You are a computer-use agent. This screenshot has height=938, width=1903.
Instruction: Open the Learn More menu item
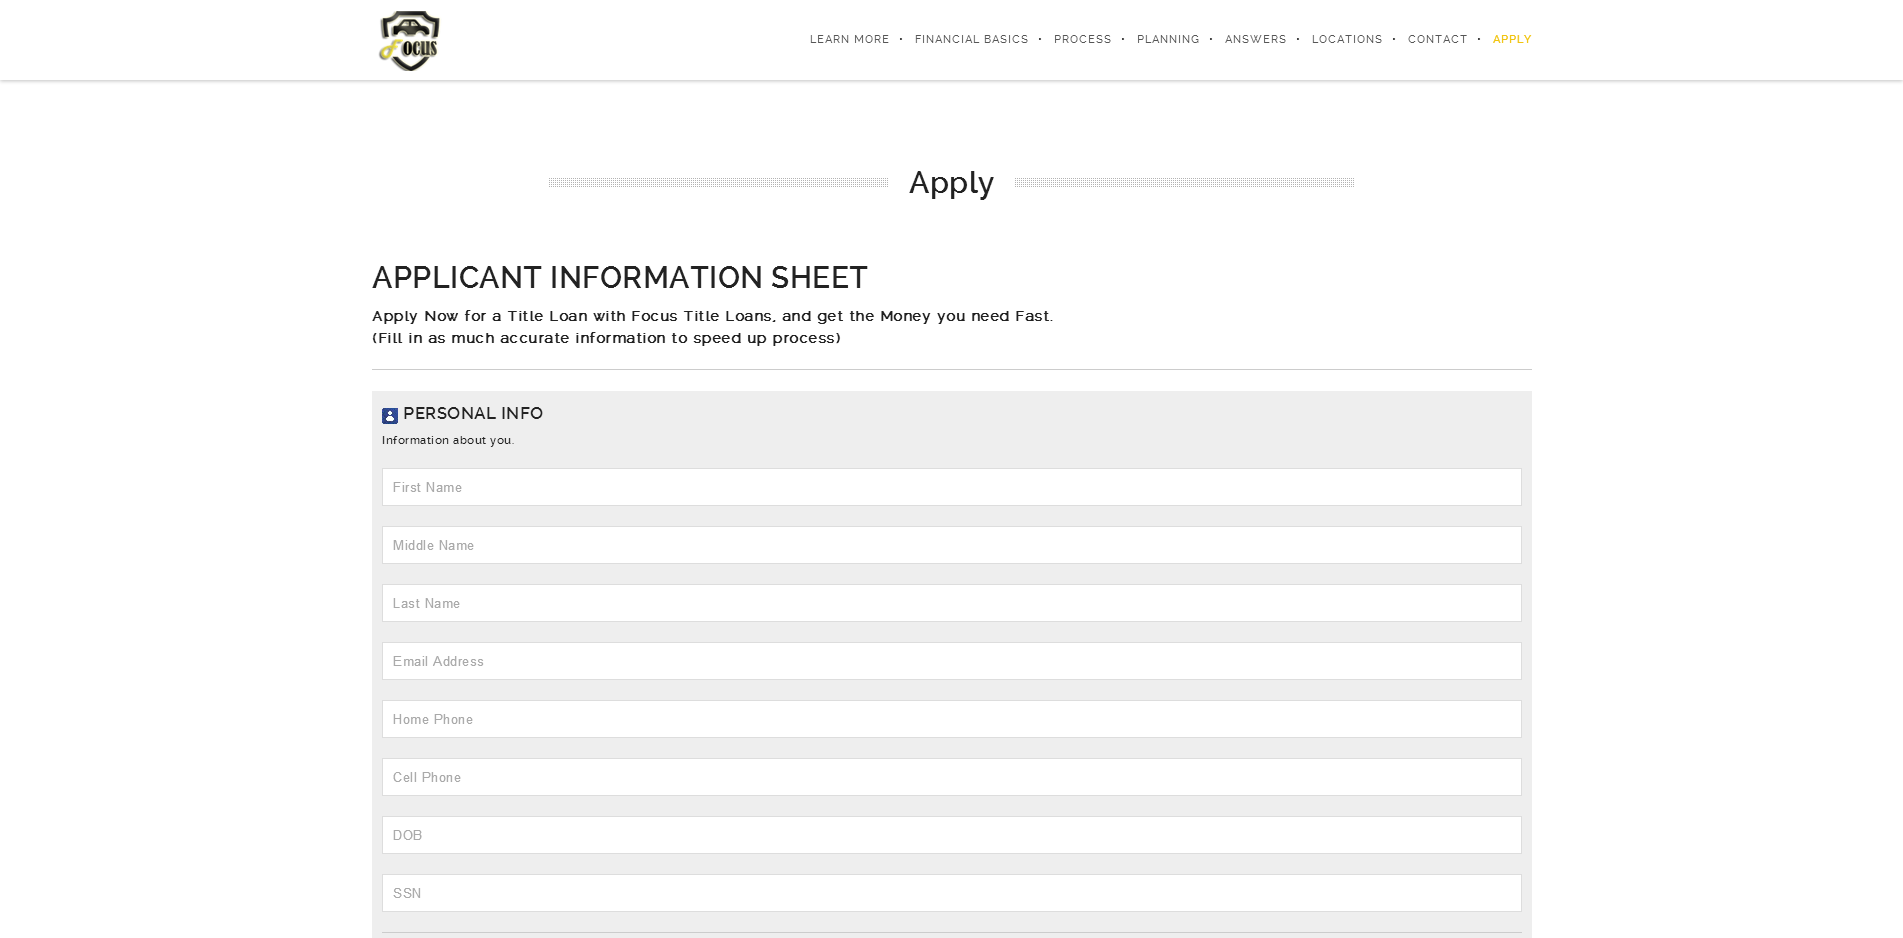849,40
